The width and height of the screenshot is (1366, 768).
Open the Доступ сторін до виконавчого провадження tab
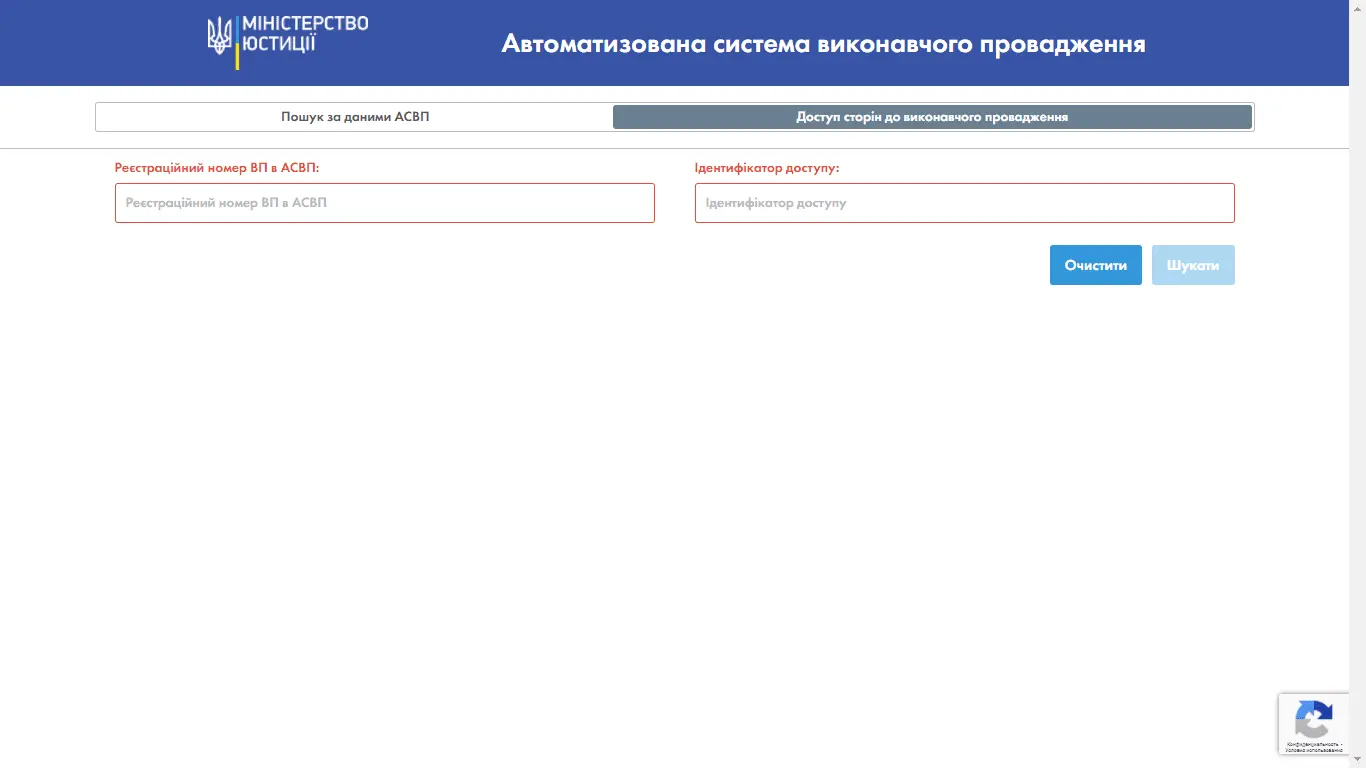(x=932, y=116)
